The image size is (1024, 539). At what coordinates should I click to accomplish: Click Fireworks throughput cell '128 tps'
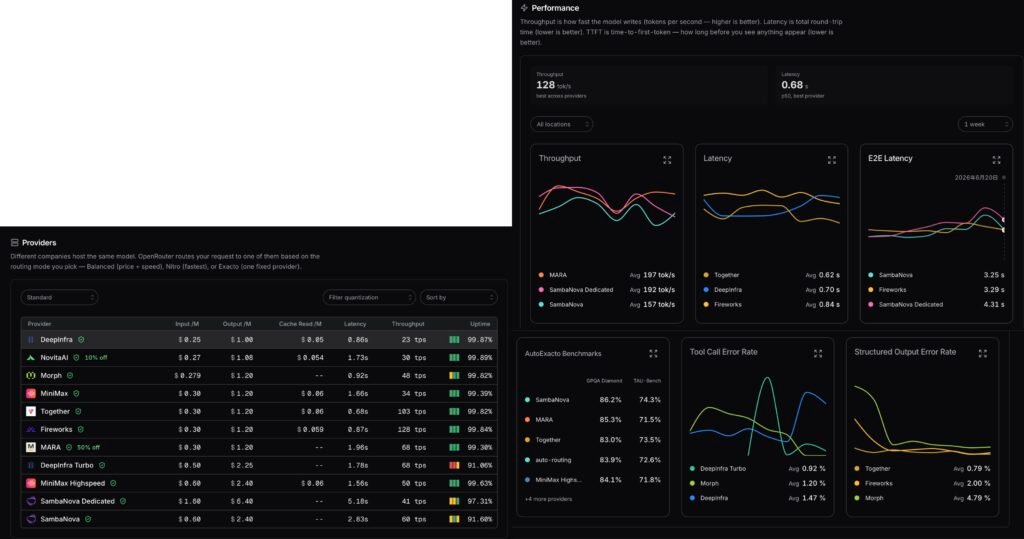click(411, 429)
